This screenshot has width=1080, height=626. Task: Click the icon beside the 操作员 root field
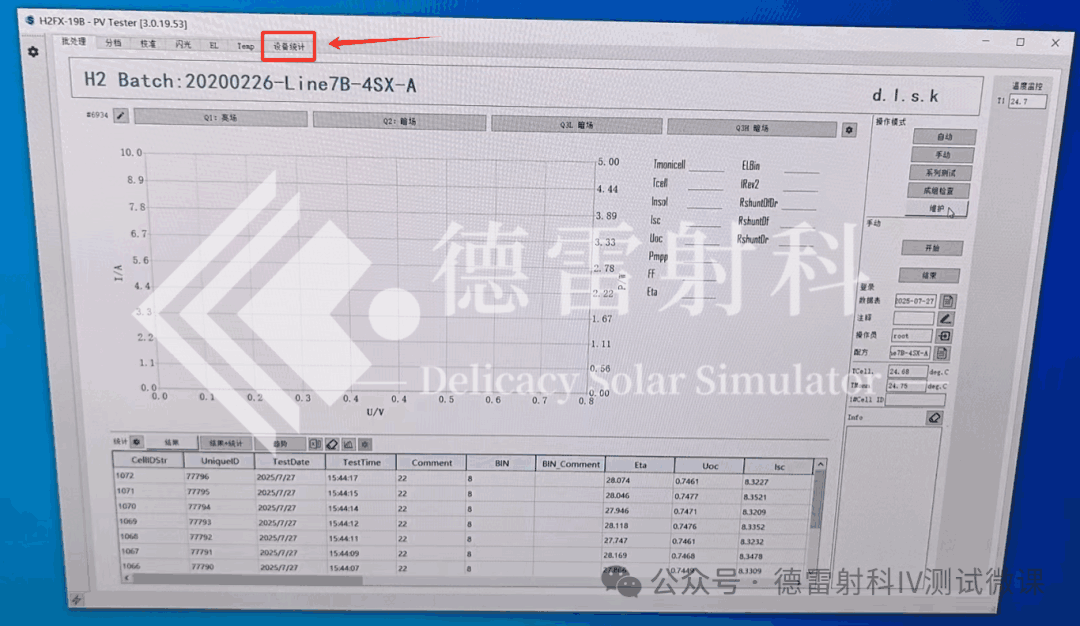946,335
